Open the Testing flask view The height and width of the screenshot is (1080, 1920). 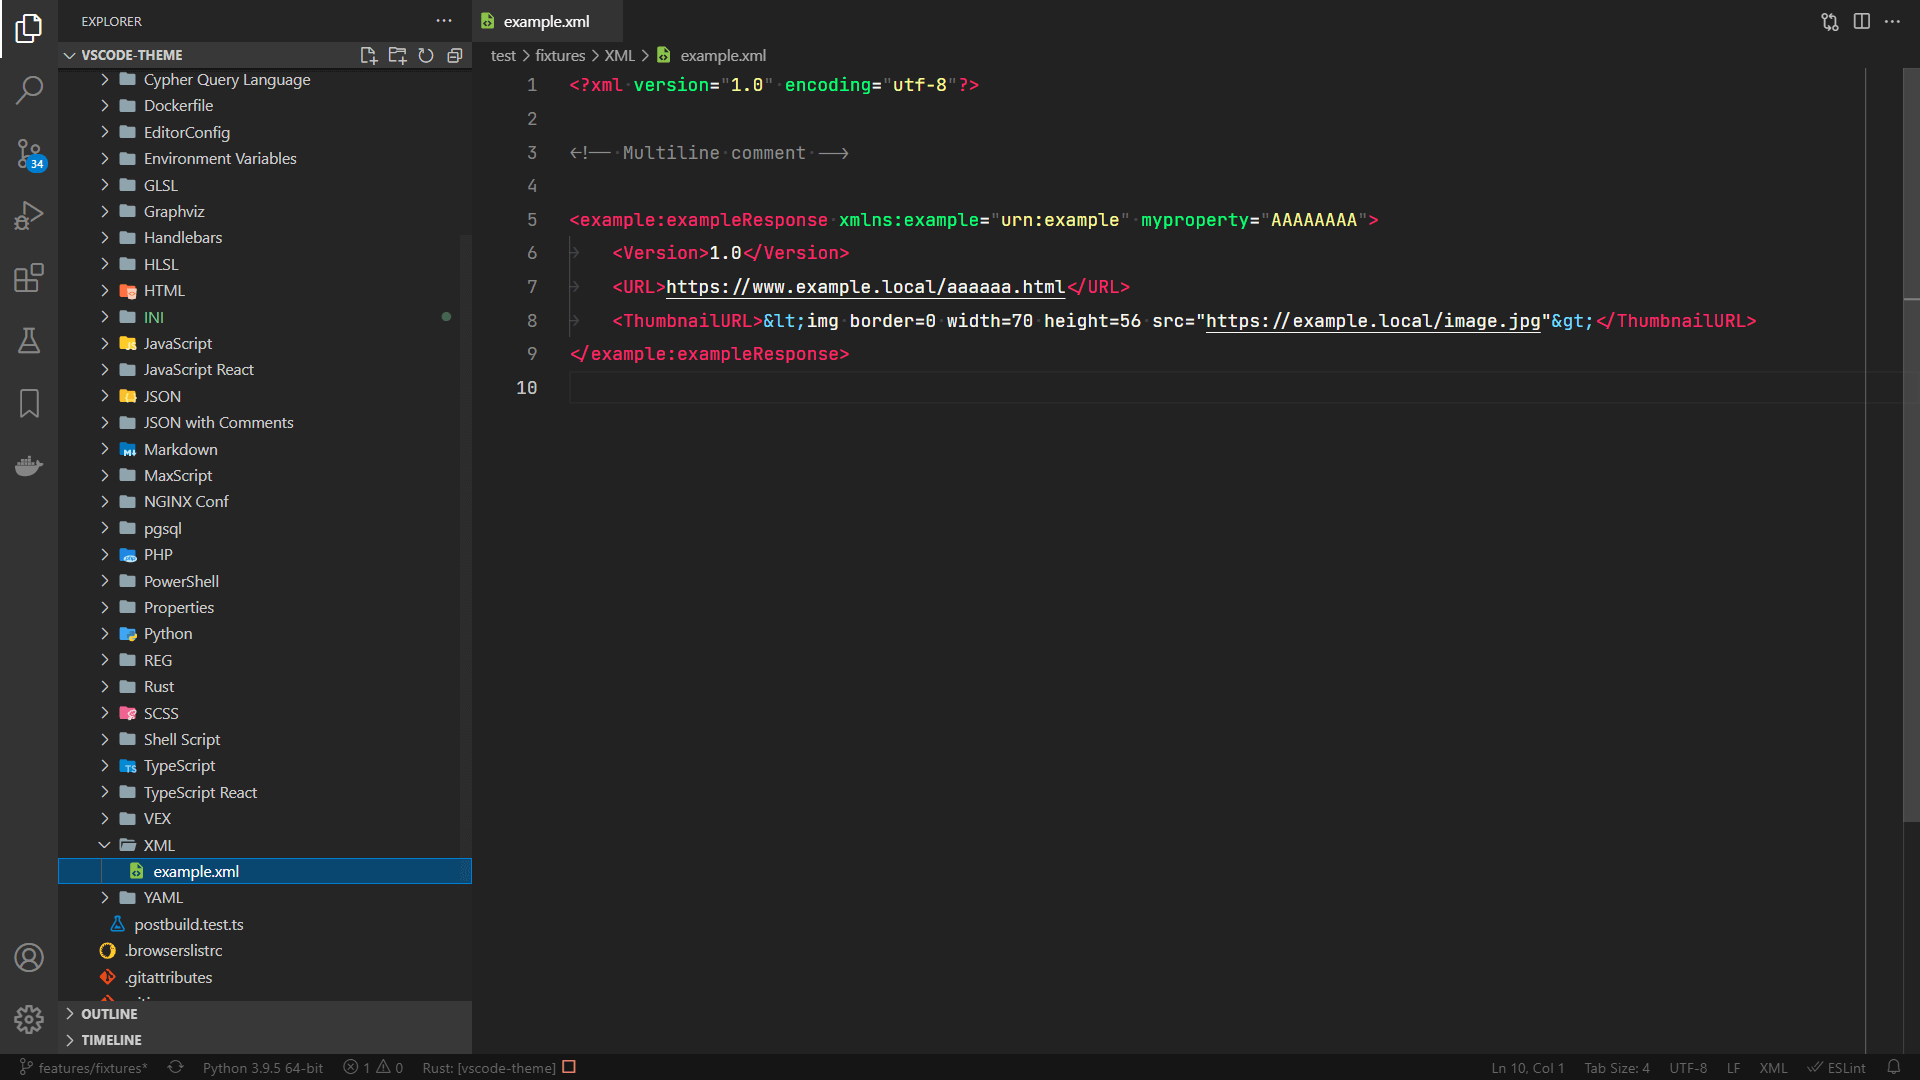point(29,341)
